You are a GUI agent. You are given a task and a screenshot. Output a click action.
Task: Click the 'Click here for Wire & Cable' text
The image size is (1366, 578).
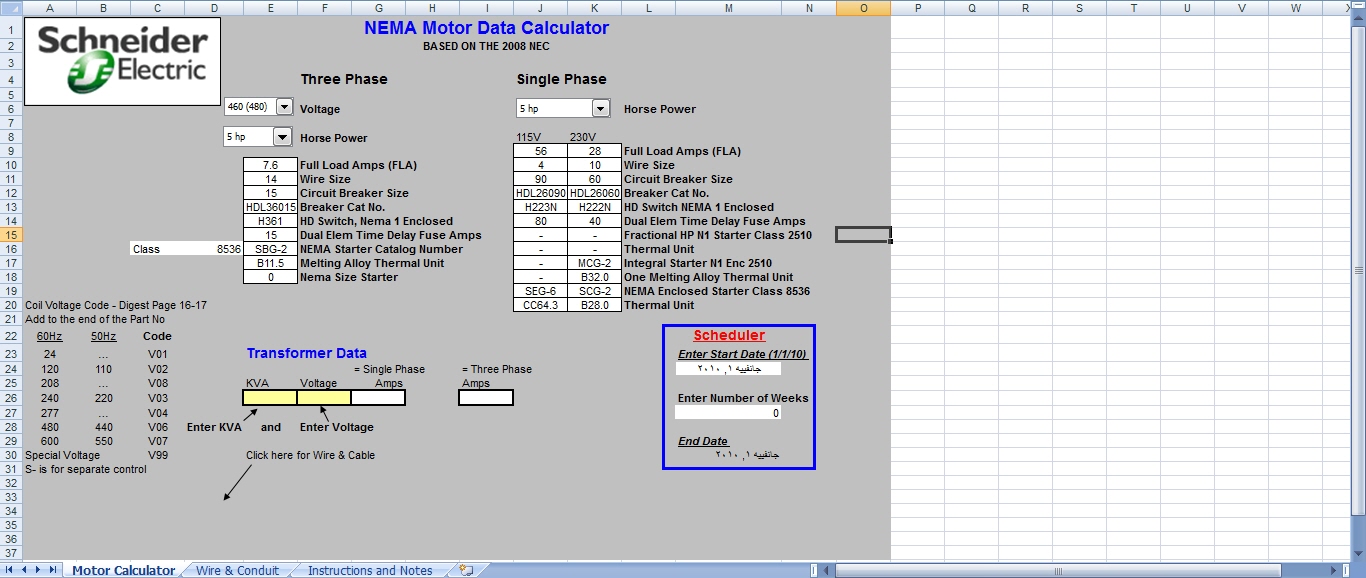point(311,455)
